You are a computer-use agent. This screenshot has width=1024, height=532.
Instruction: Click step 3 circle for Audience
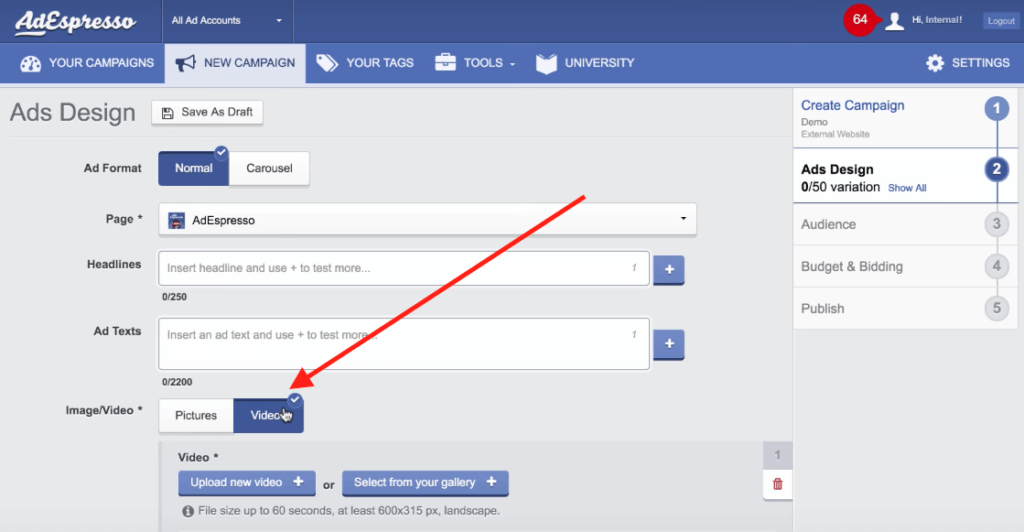pos(995,224)
